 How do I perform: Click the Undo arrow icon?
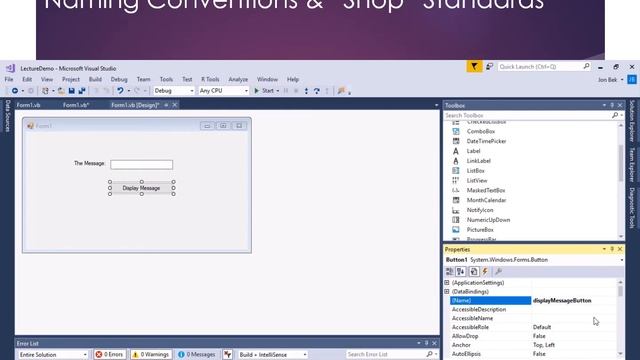click(120, 91)
